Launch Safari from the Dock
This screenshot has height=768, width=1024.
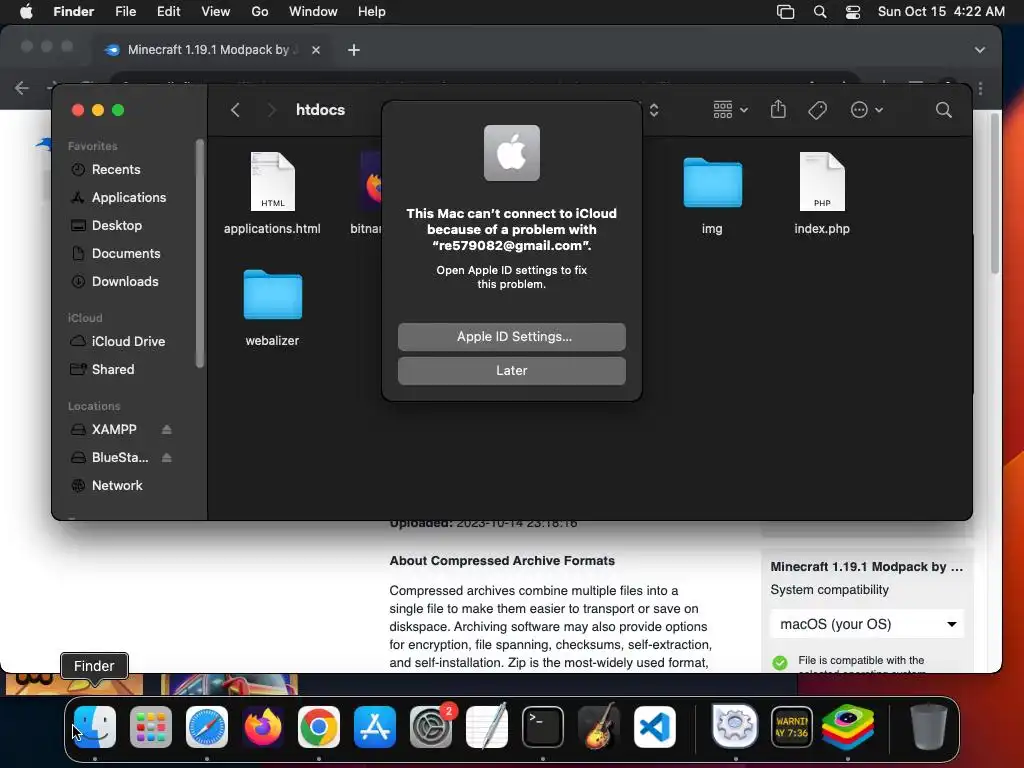click(x=207, y=727)
